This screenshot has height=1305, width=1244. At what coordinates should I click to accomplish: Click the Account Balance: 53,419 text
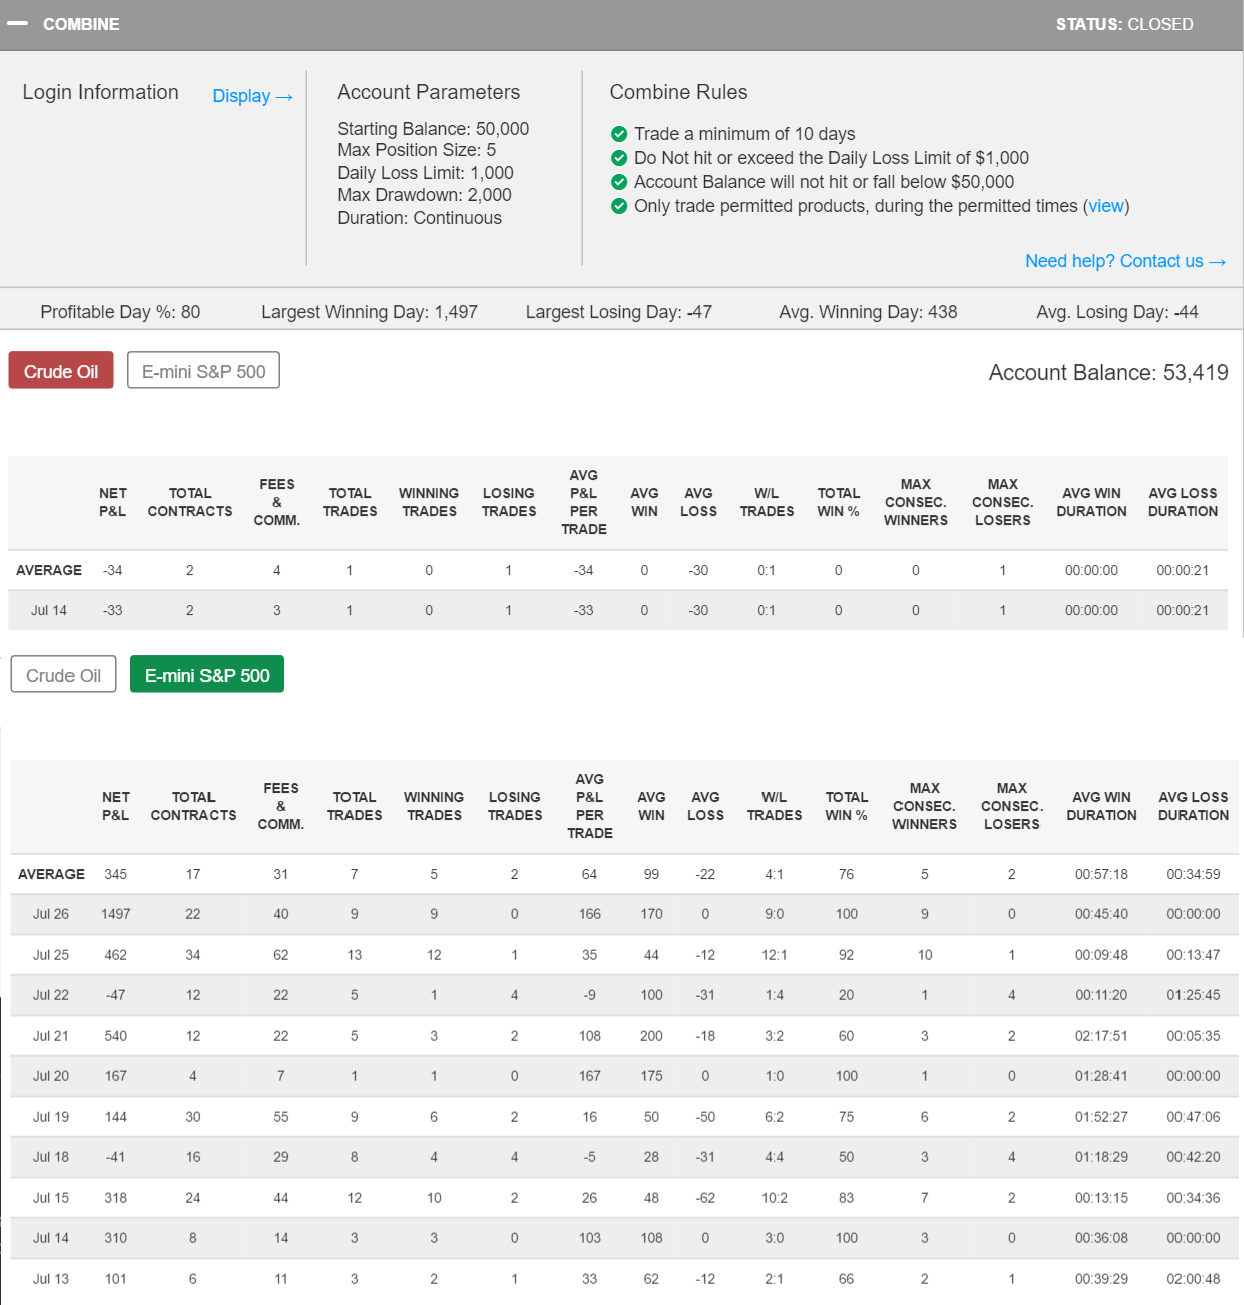pos(1108,373)
